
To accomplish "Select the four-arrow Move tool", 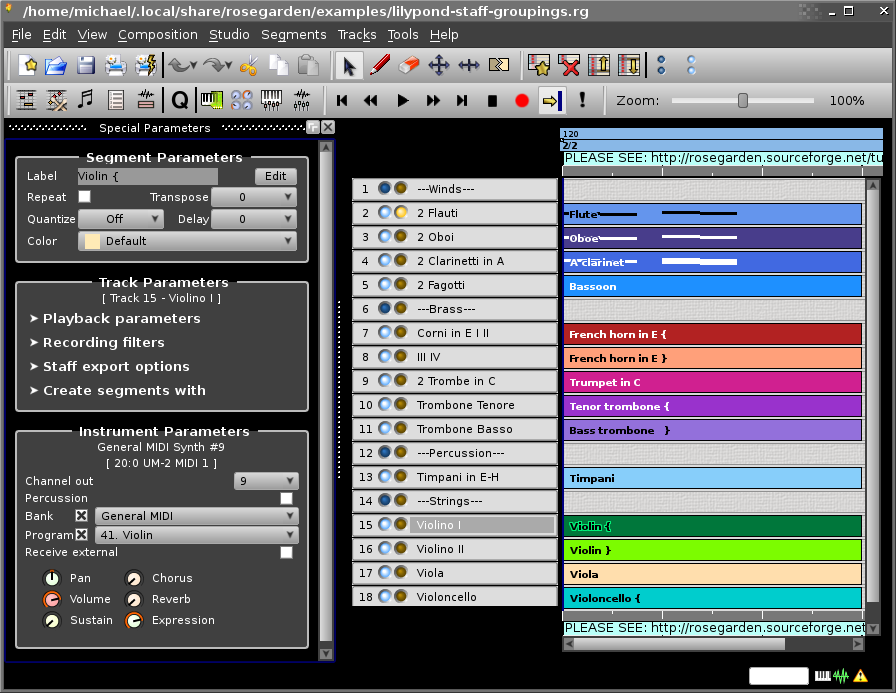I will (x=438, y=67).
